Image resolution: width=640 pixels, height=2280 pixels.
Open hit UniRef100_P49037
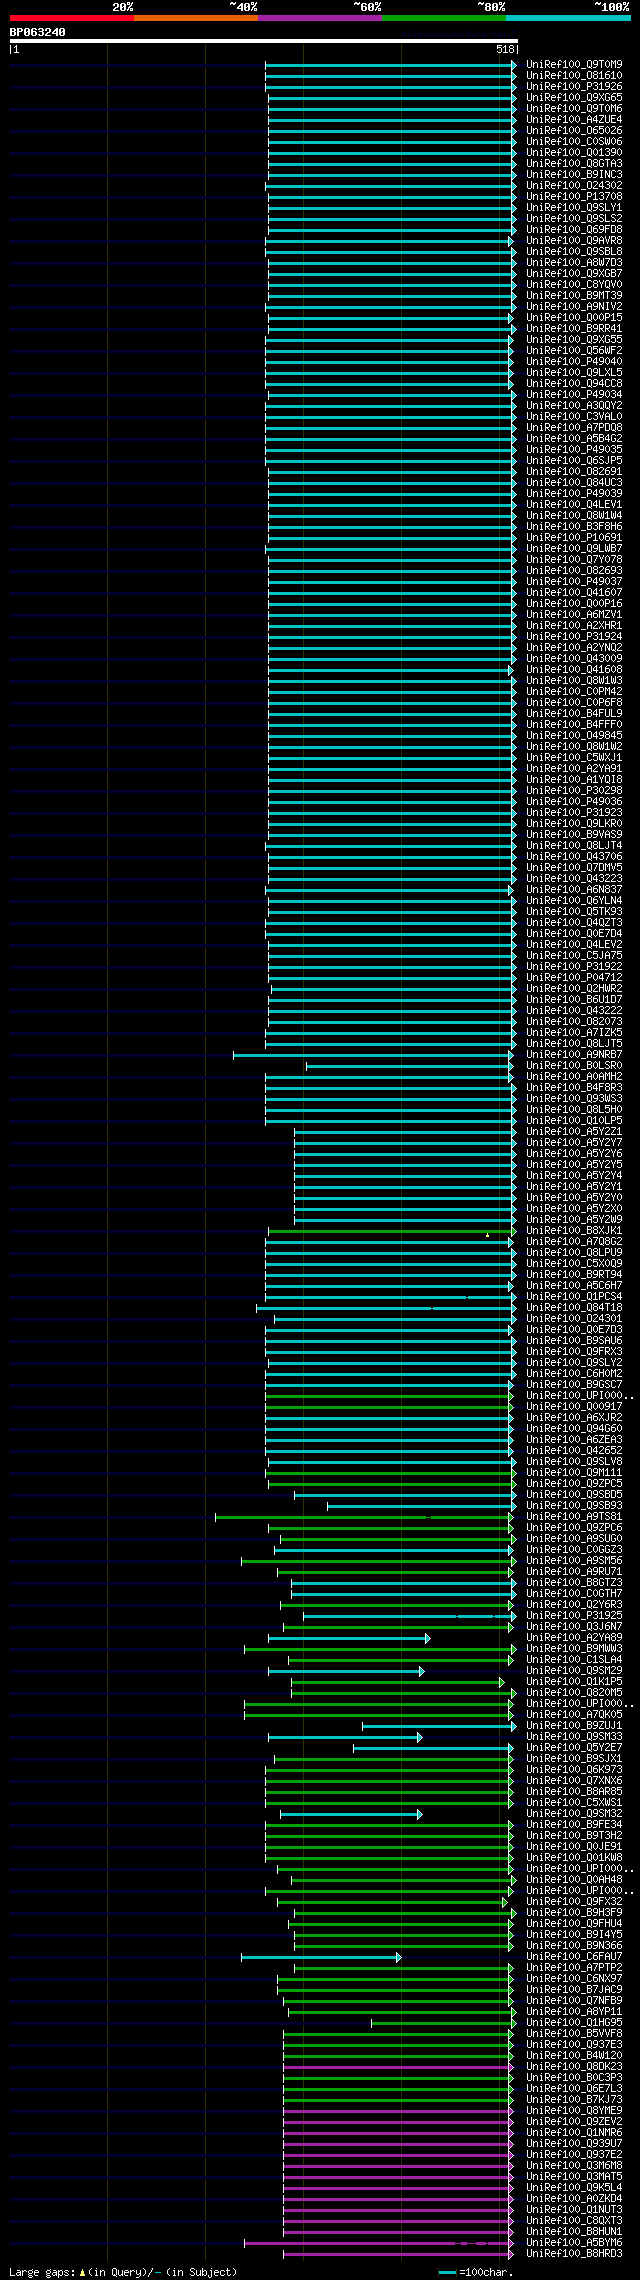click(574, 582)
